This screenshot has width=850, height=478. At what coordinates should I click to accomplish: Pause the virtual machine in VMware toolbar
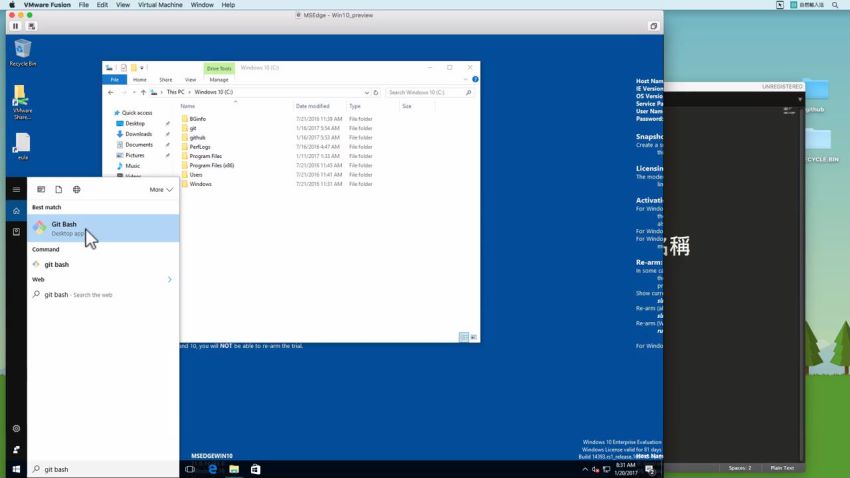16,26
